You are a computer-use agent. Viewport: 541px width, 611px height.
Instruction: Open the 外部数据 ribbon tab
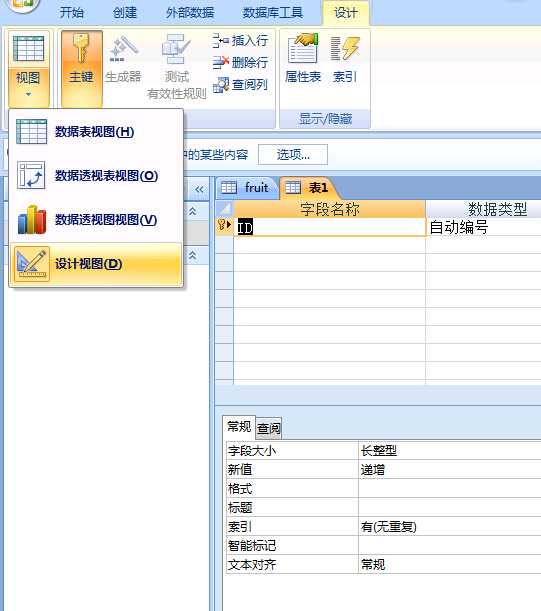(x=190, y=12)
